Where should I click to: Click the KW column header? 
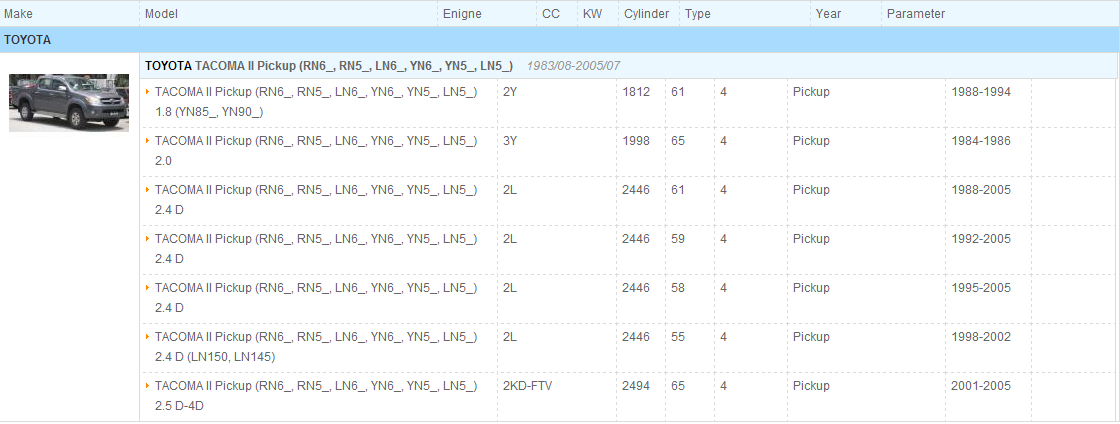point(592,14)
